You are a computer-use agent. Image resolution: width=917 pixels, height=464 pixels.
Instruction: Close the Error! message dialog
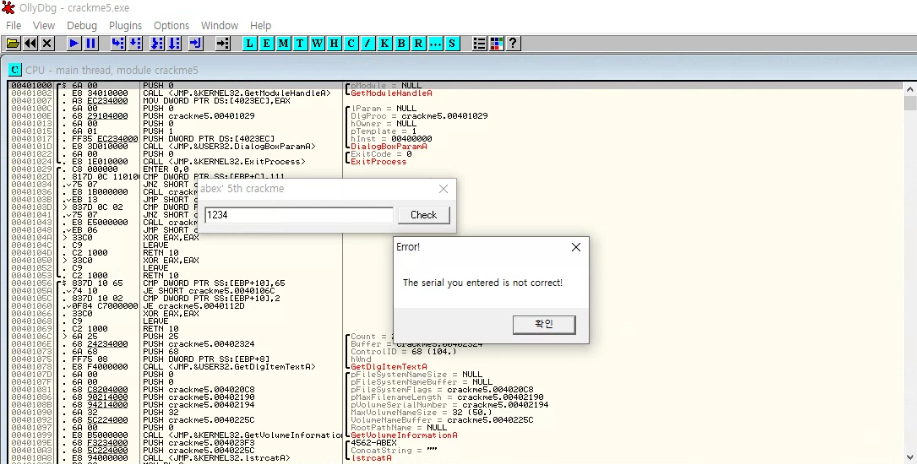tap(576, 248)
